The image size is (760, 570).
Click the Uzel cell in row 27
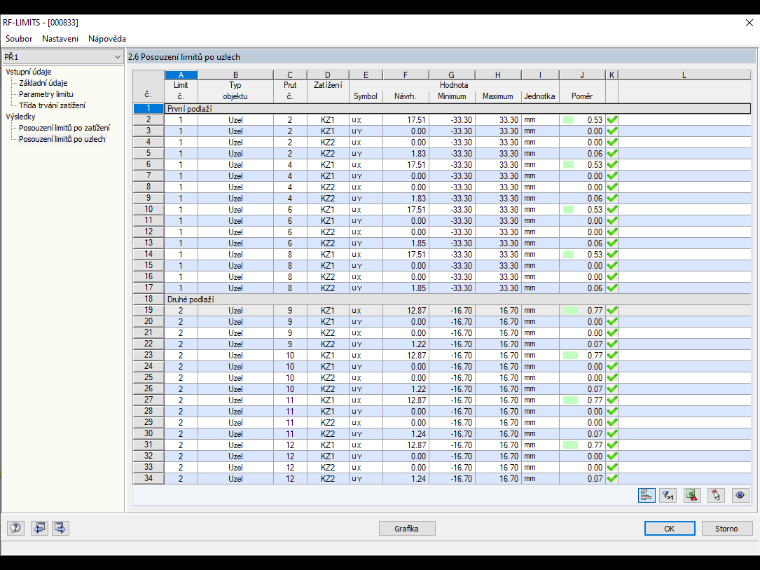235,400
